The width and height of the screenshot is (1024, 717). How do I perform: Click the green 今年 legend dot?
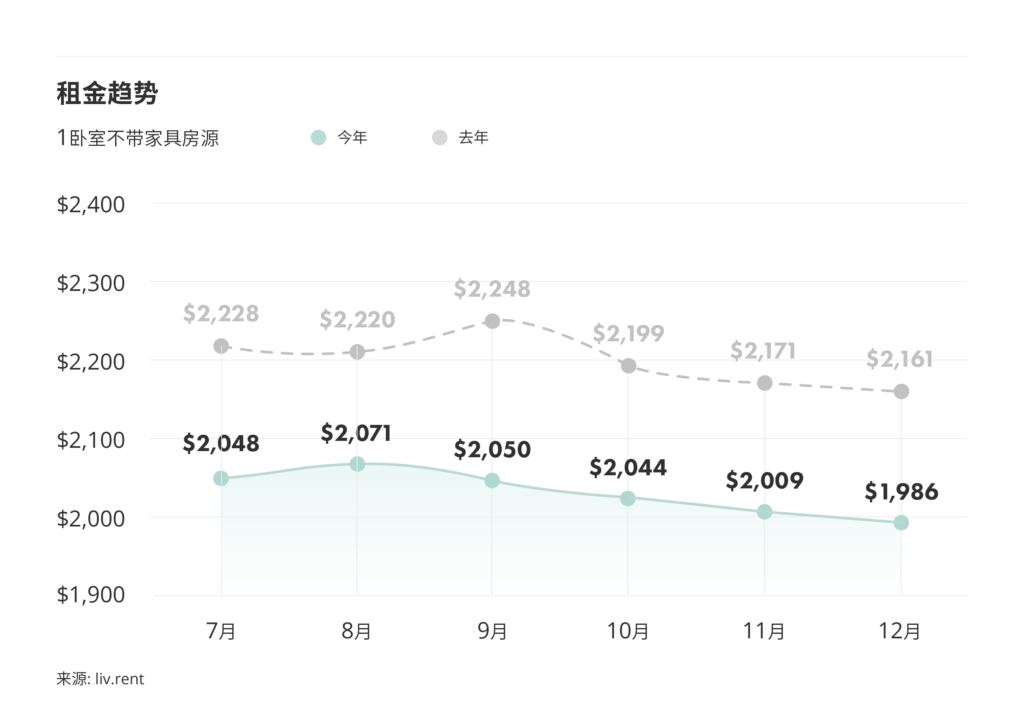[x=318, y=138]
